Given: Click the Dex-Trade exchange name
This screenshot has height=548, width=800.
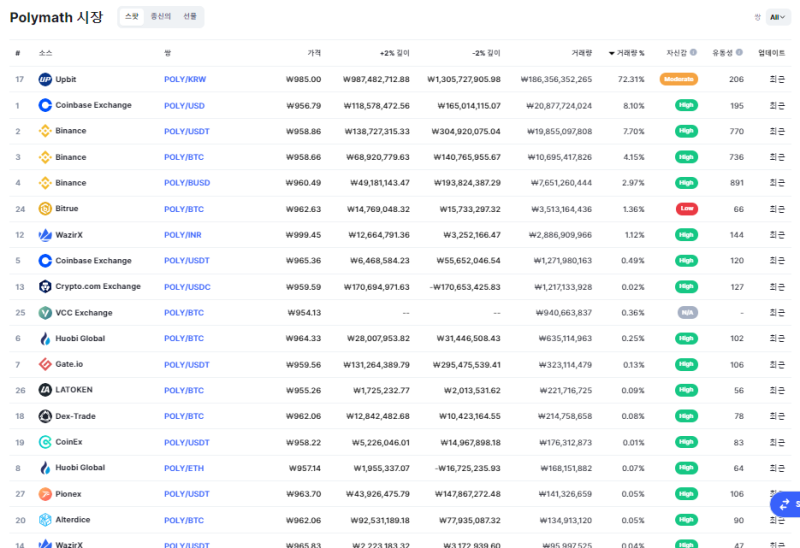Looking at the screenshot, I should tap(76, 416).
